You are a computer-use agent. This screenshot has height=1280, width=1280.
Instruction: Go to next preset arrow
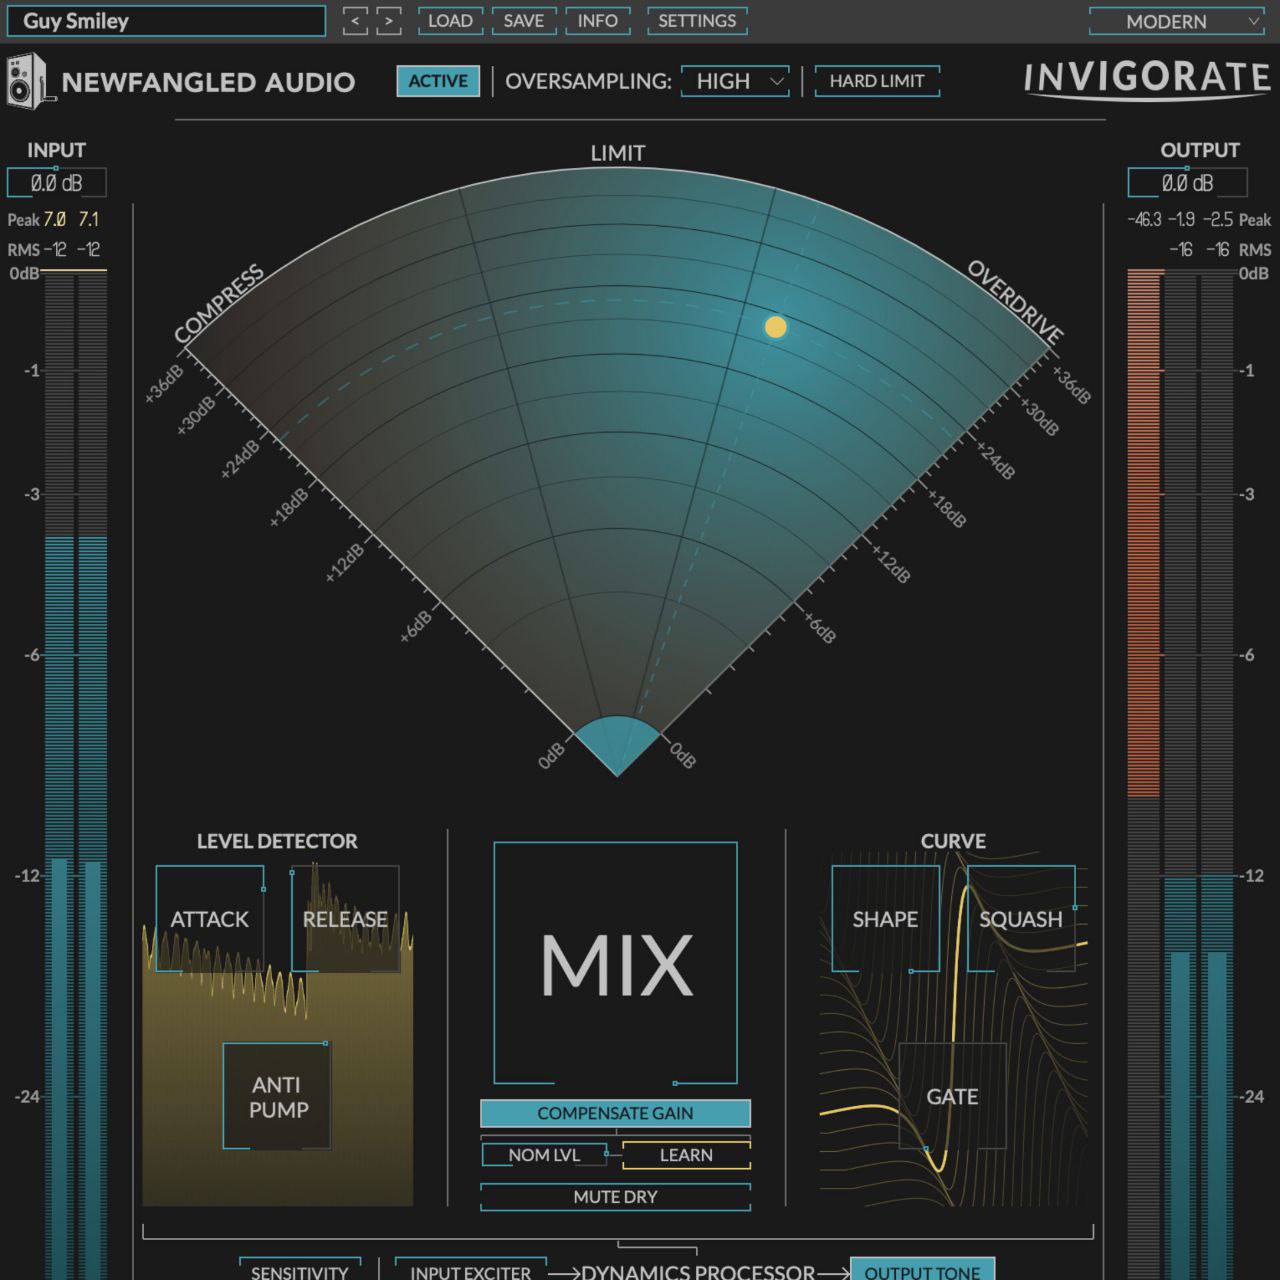coord(389,21)
